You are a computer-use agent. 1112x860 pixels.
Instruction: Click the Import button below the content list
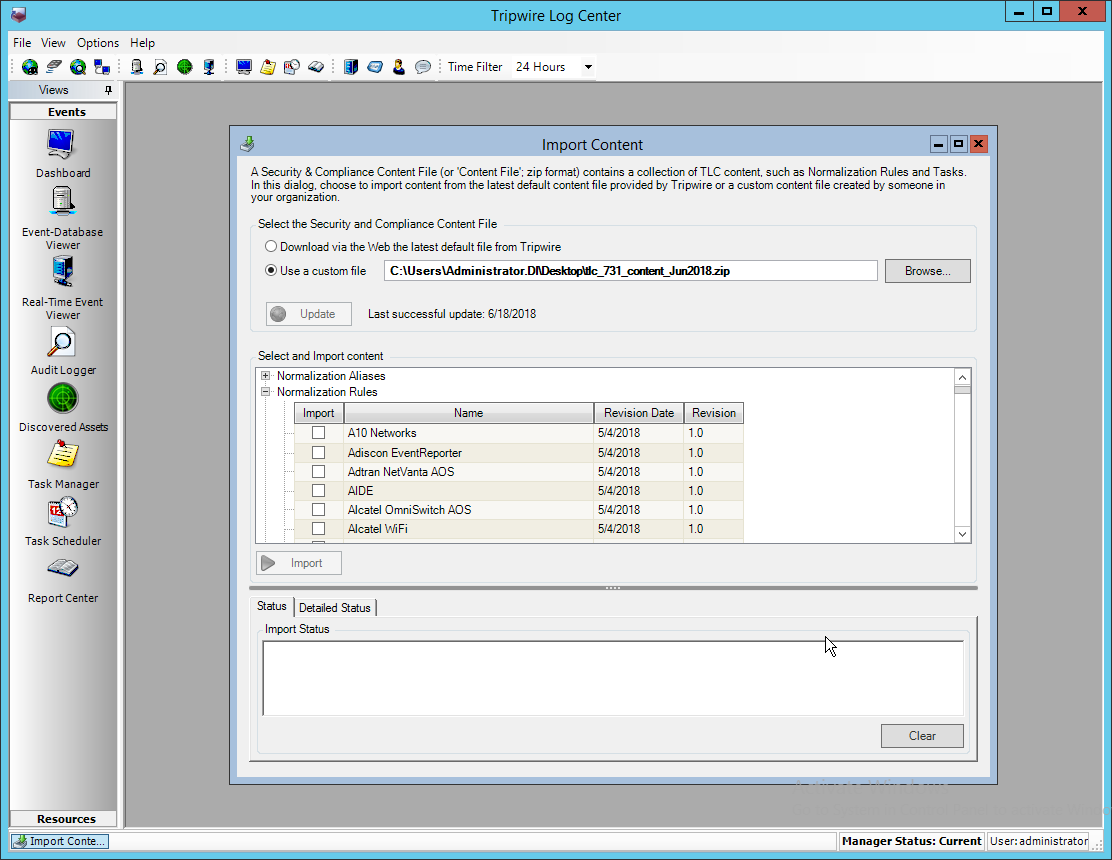tap(299, 563)
